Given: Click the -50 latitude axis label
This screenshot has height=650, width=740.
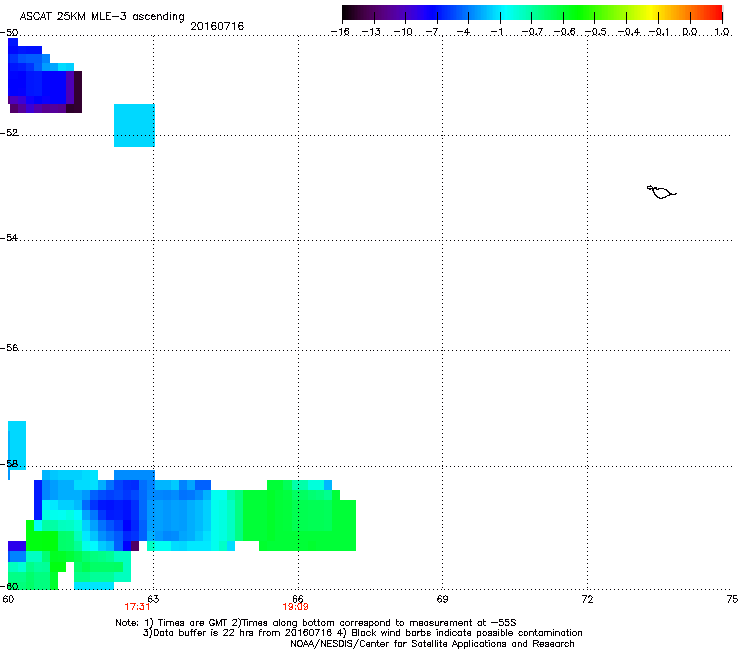Looking at the screenshot, I should tap(9, 33).
